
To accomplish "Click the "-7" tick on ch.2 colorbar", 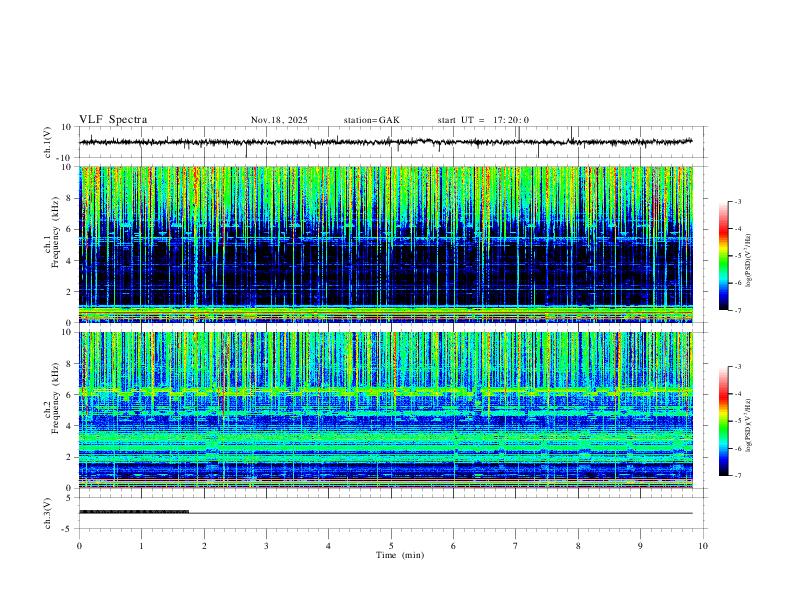I will pyautogui.click(x=737, y=476).
